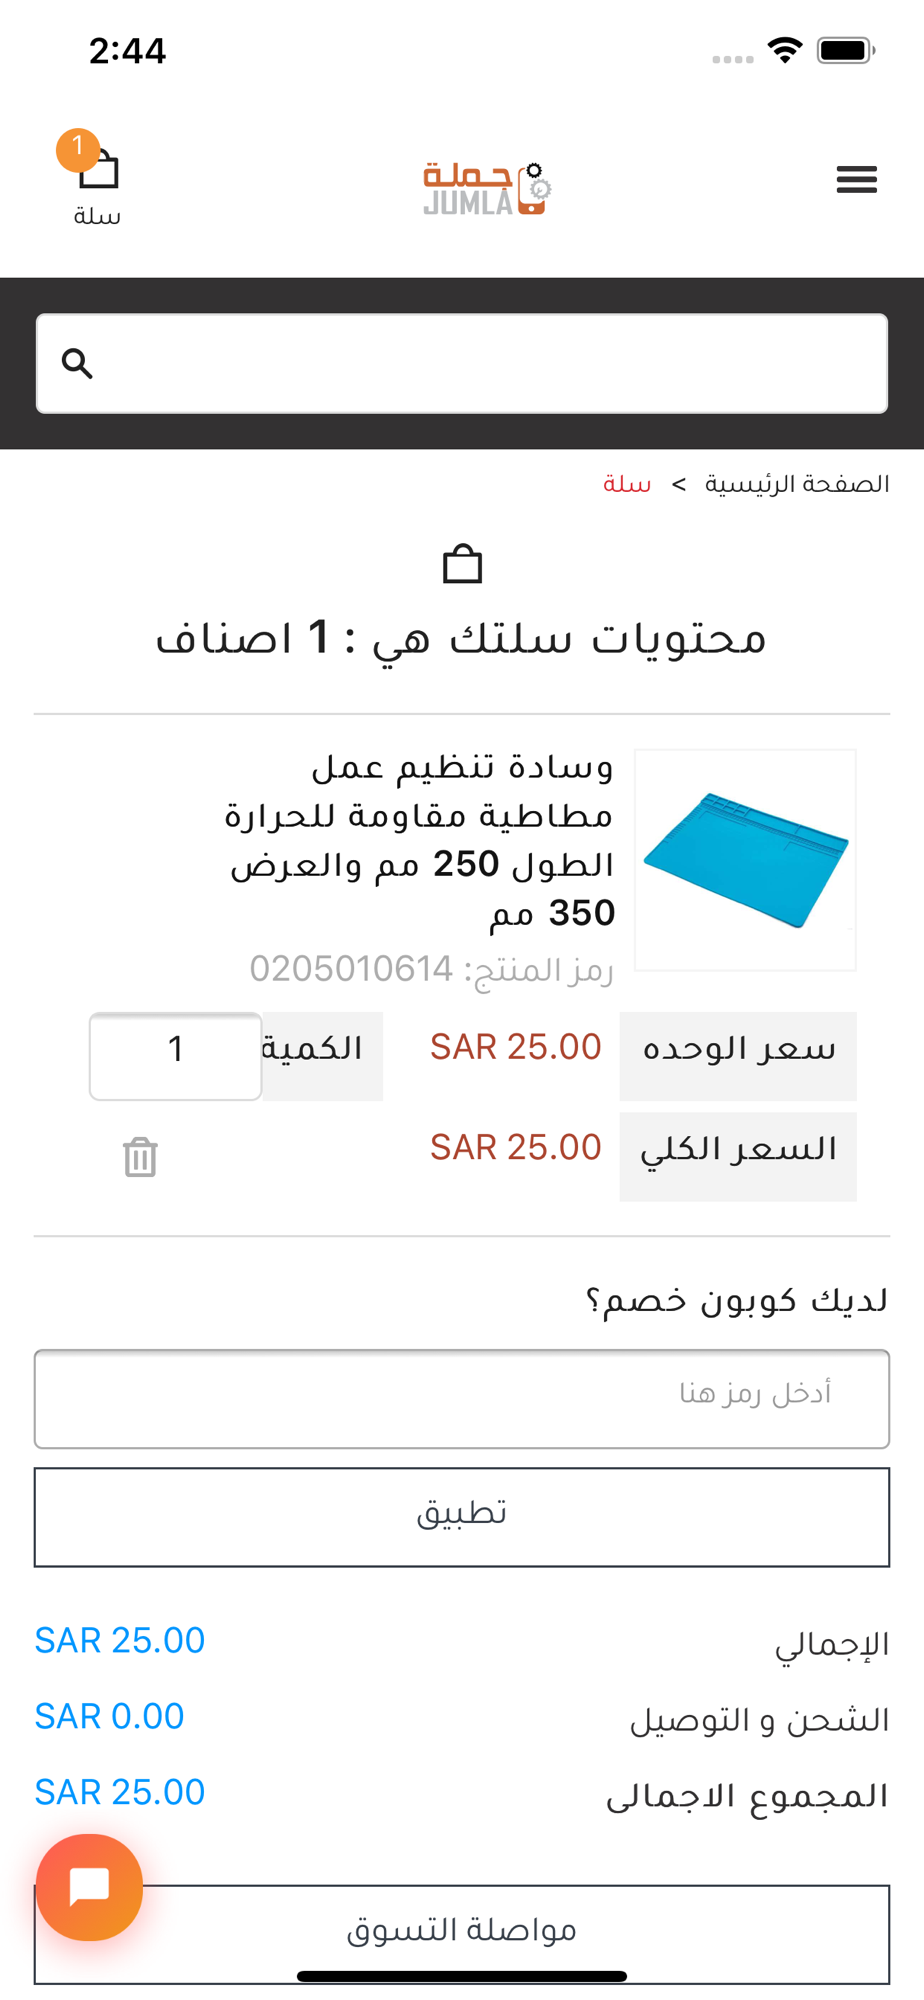The width and height of the screenshot is (924, 2000).
Task: Delete item with trash icon
Action: click(140, 1157)
